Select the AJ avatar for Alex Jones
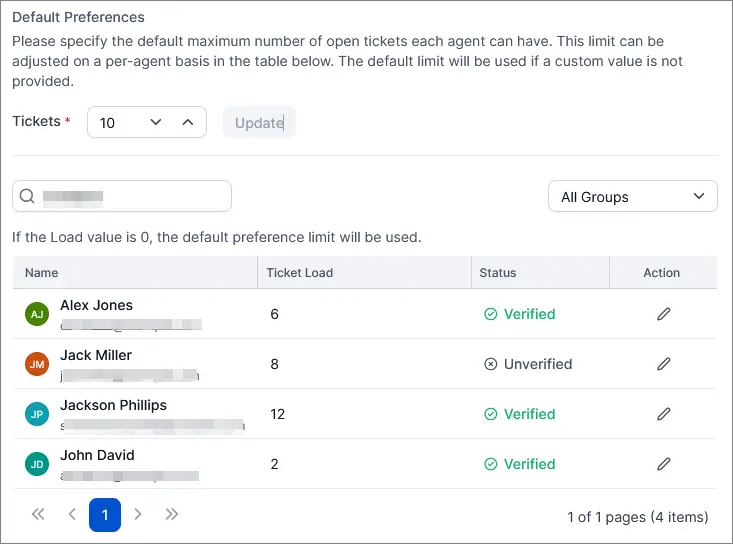Image resolution: width=733 pixels, height=544 pixels. 37,314
